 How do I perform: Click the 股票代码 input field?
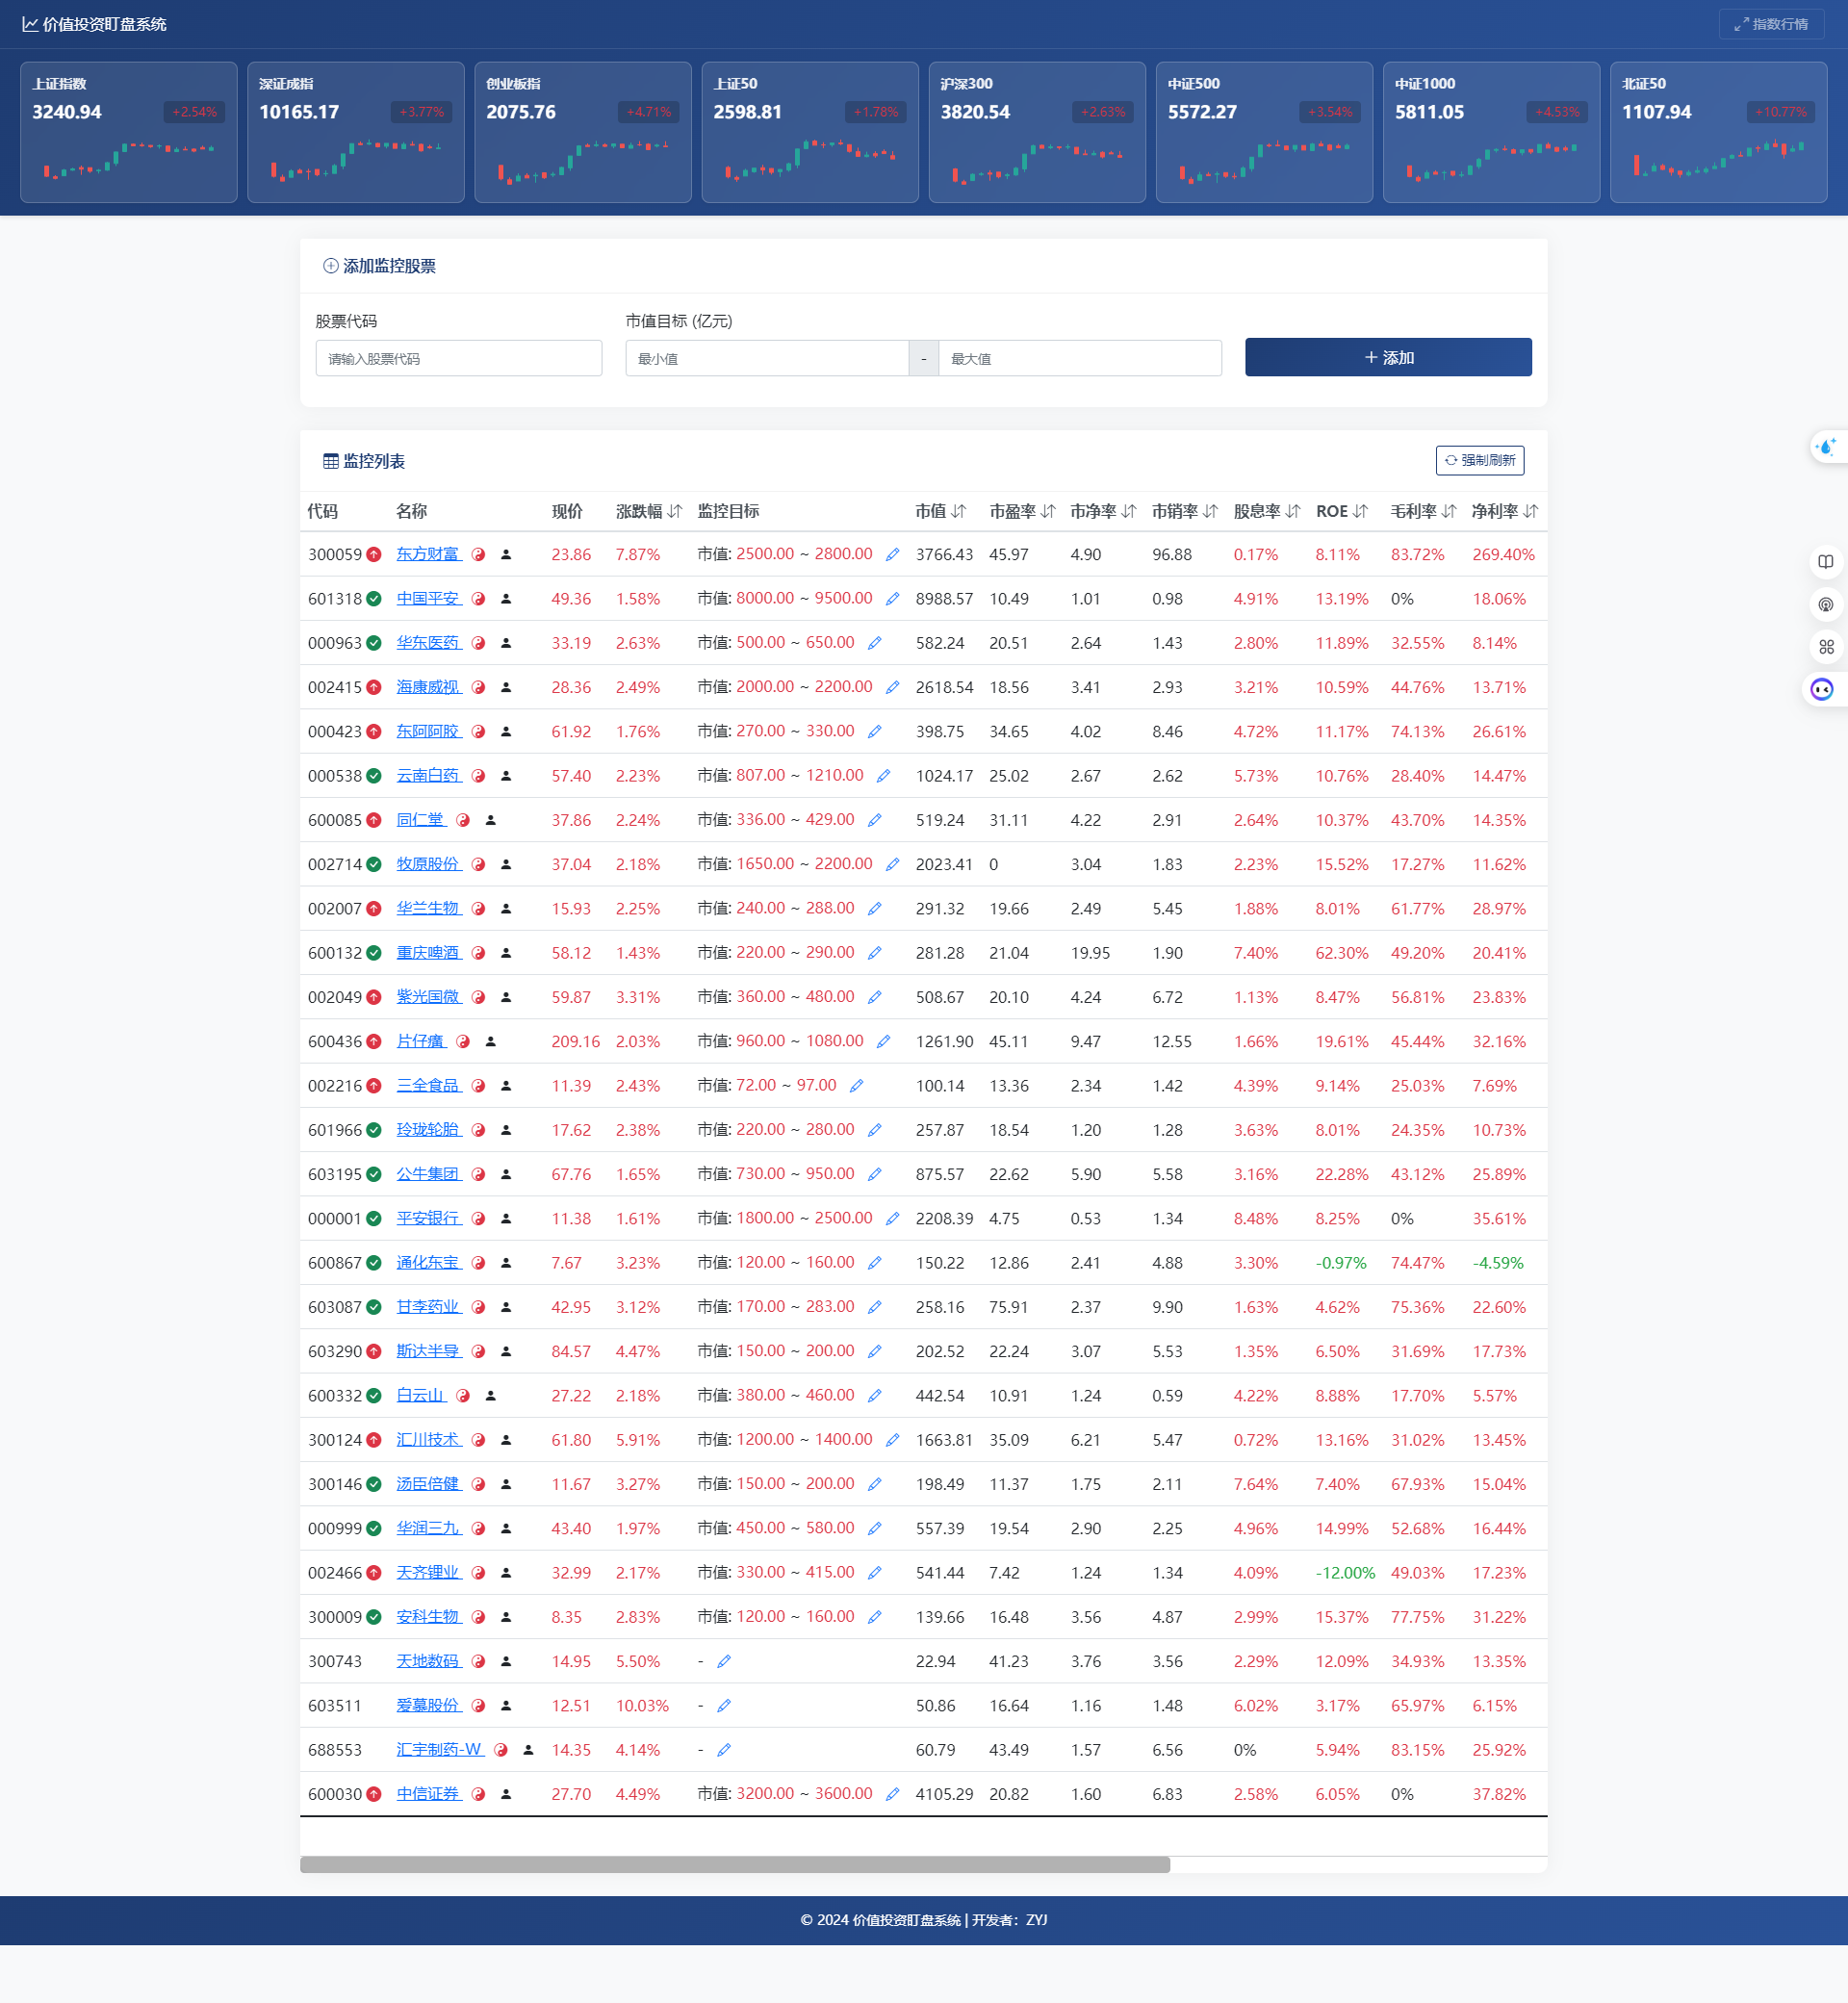point(458,358)
